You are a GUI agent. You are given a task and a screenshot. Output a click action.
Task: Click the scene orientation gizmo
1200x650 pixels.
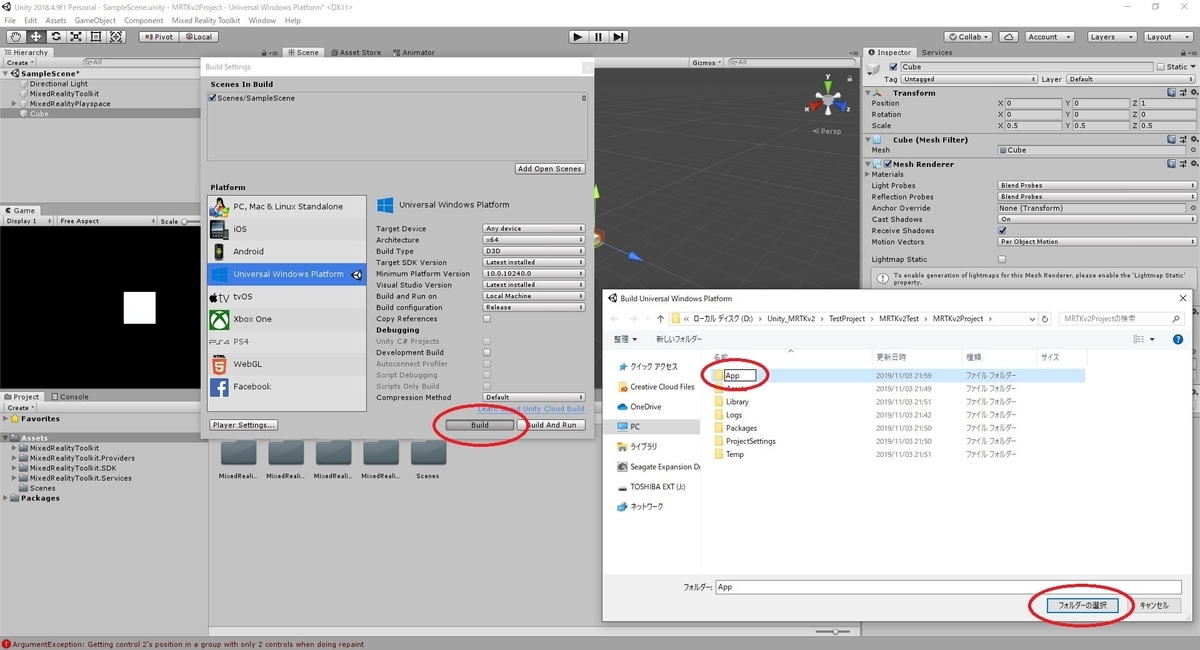click(828, 100)
